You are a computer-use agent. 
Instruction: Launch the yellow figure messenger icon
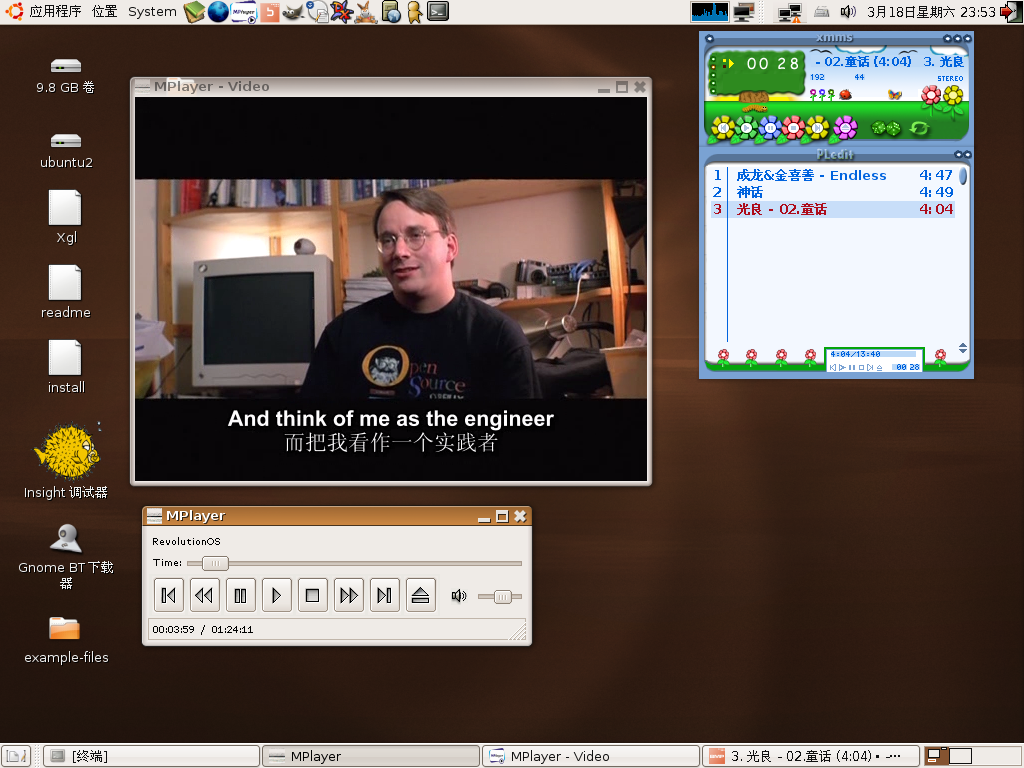[x=414, y=12]
